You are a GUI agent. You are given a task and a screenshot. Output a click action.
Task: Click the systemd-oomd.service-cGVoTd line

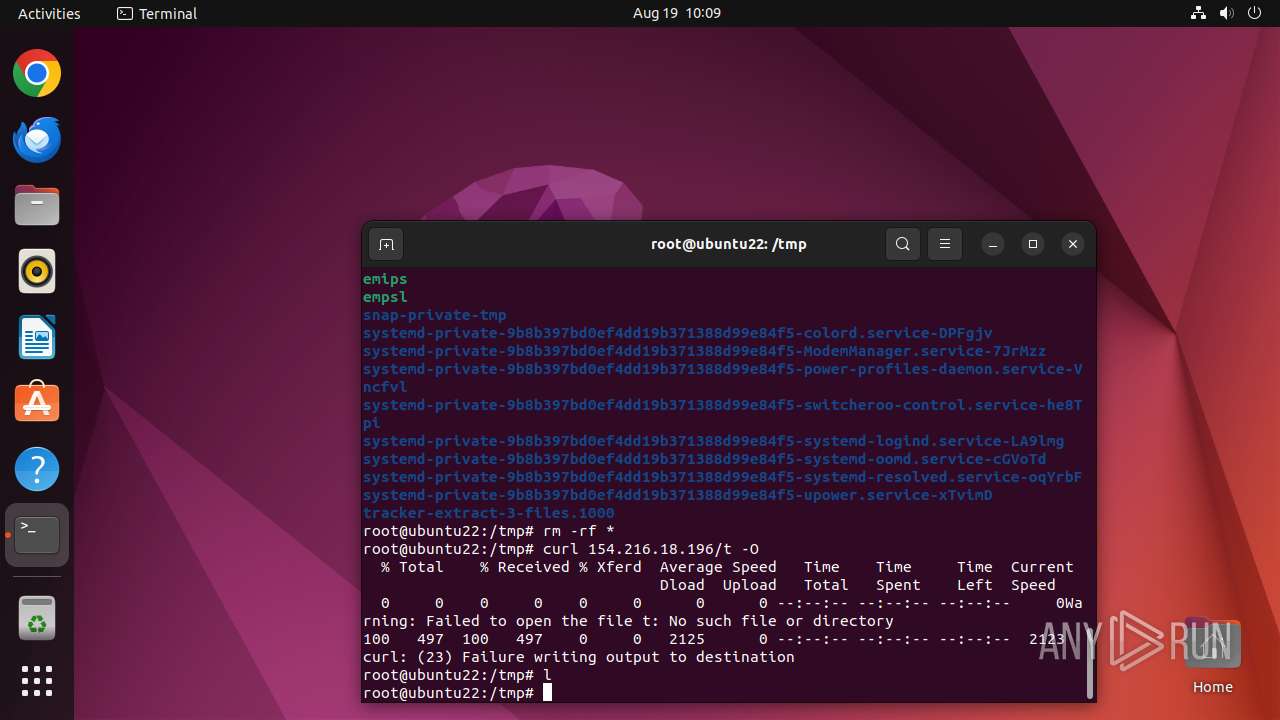coord(704,459)
